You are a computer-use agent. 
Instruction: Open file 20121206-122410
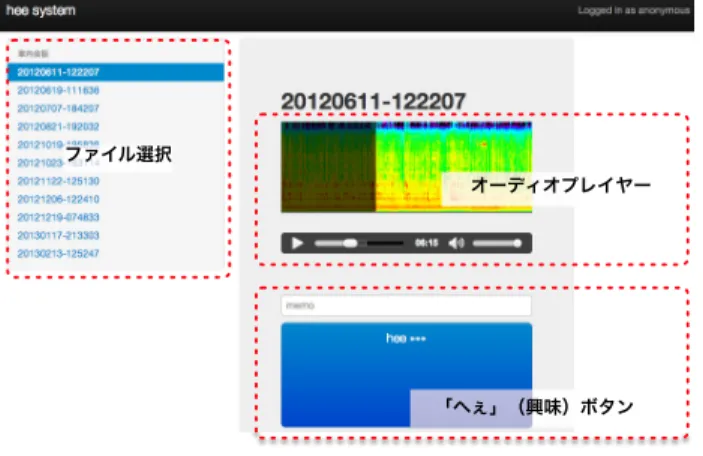(58, 199)
